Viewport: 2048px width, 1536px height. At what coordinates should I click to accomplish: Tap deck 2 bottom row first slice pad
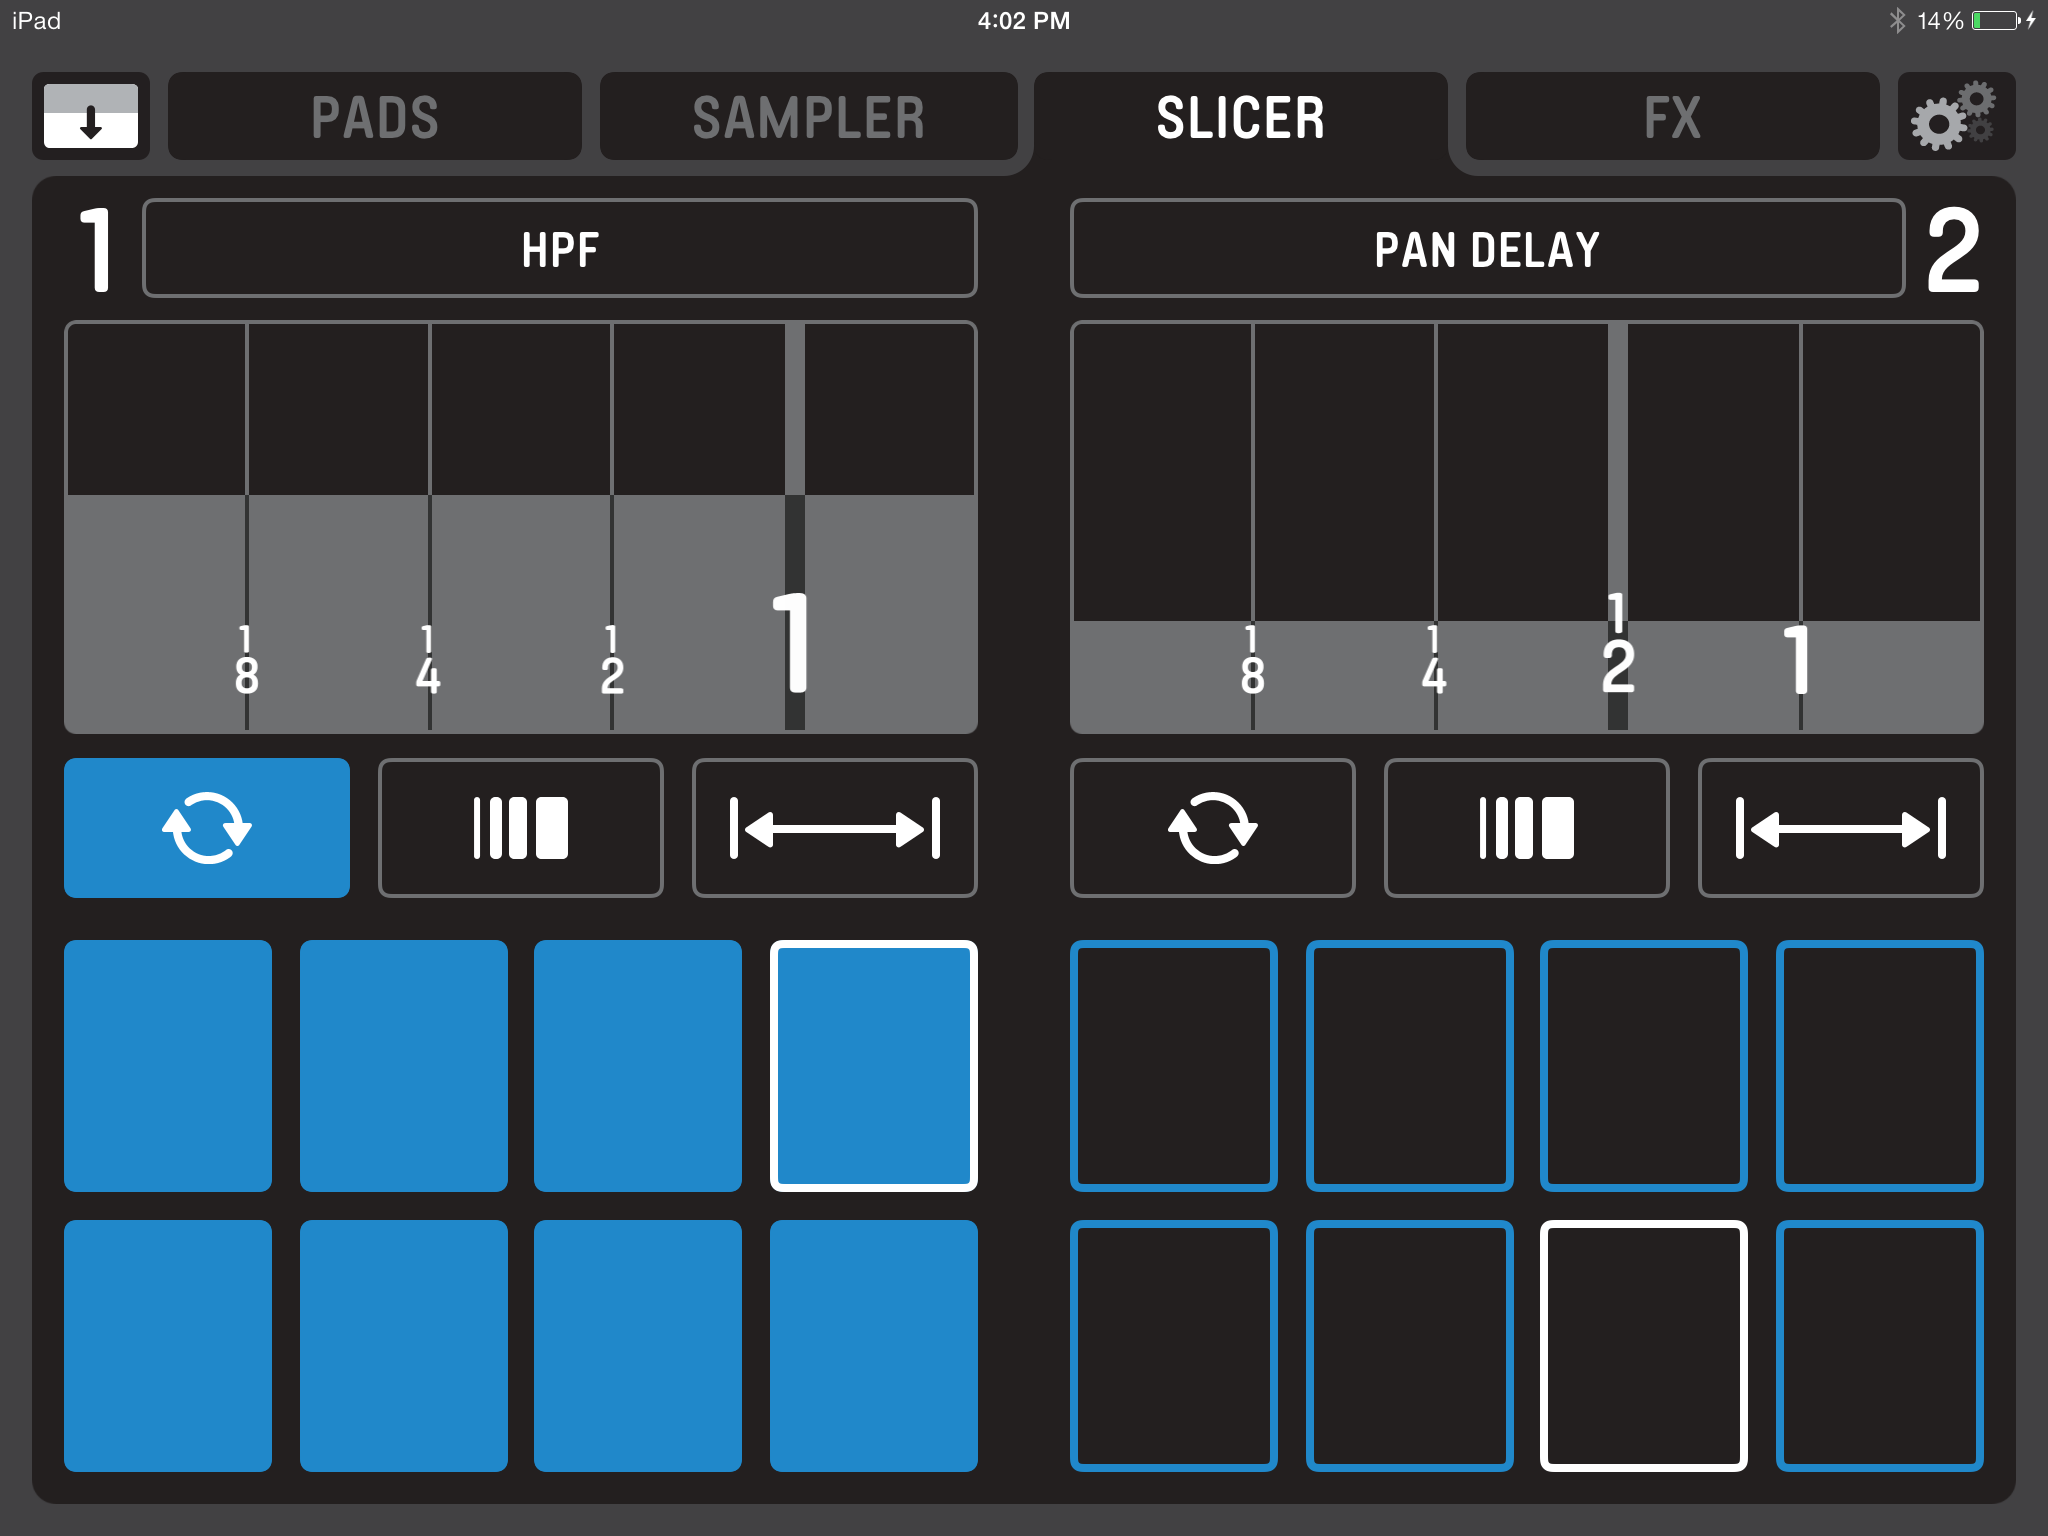pos(1174,1346)
